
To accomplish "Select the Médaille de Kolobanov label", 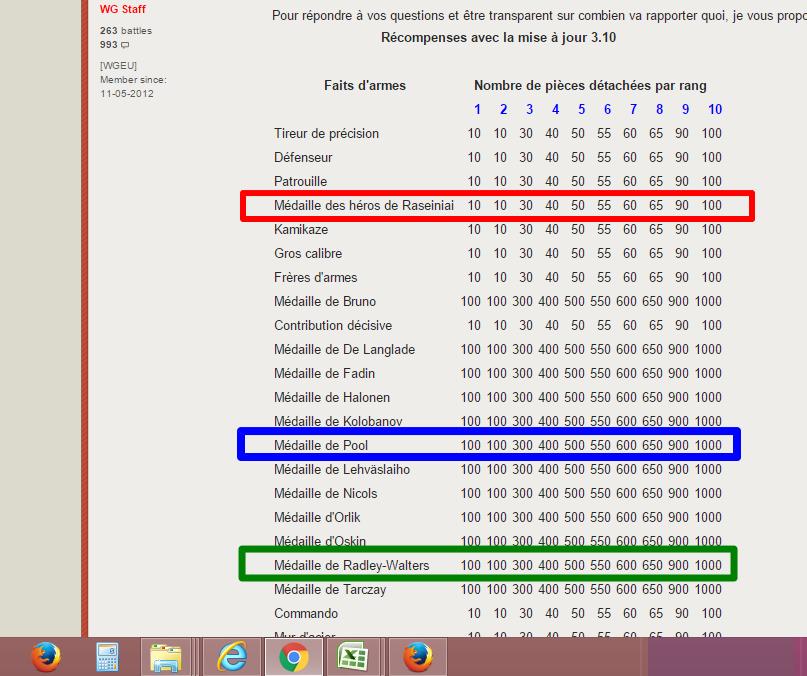I will (338, 422).
